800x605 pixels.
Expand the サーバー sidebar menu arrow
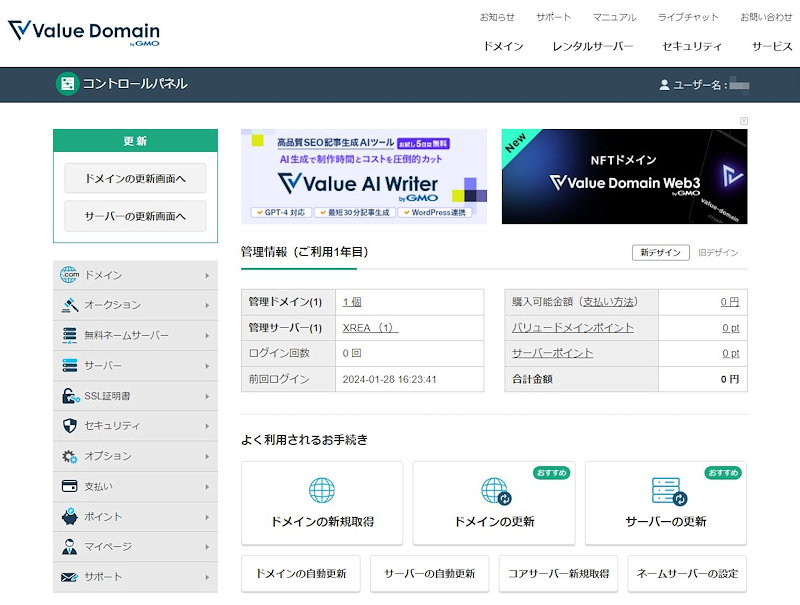207,366
